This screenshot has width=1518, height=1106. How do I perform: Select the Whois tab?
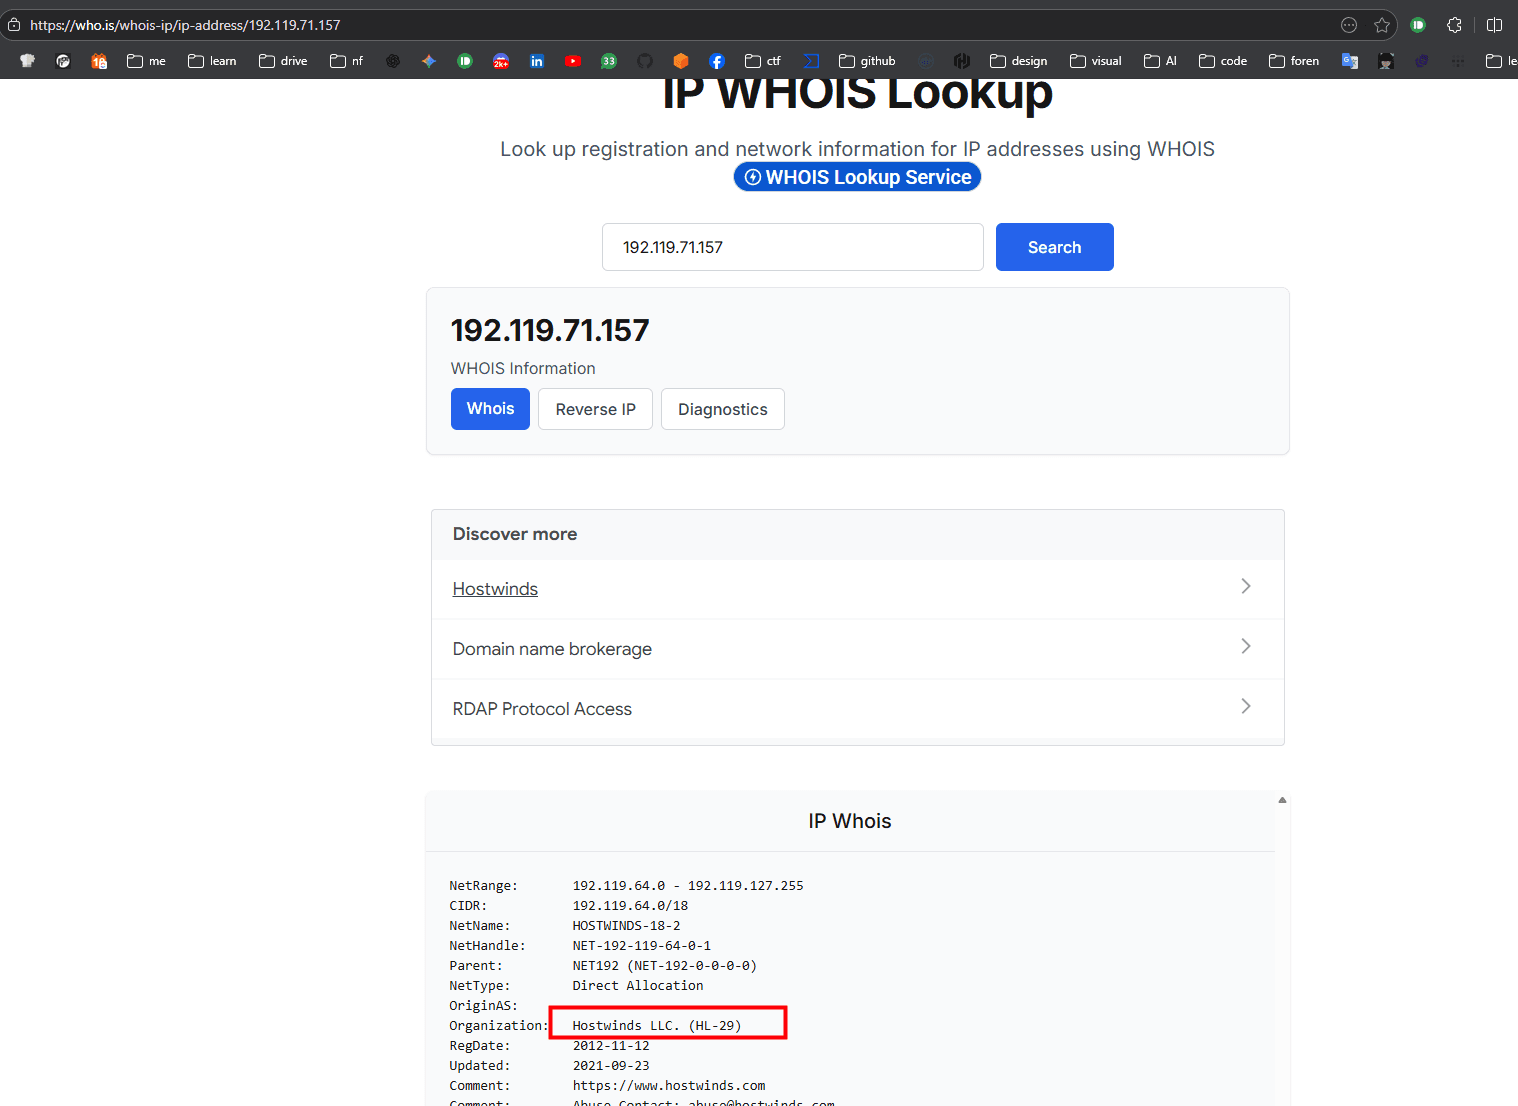point(490,409)
